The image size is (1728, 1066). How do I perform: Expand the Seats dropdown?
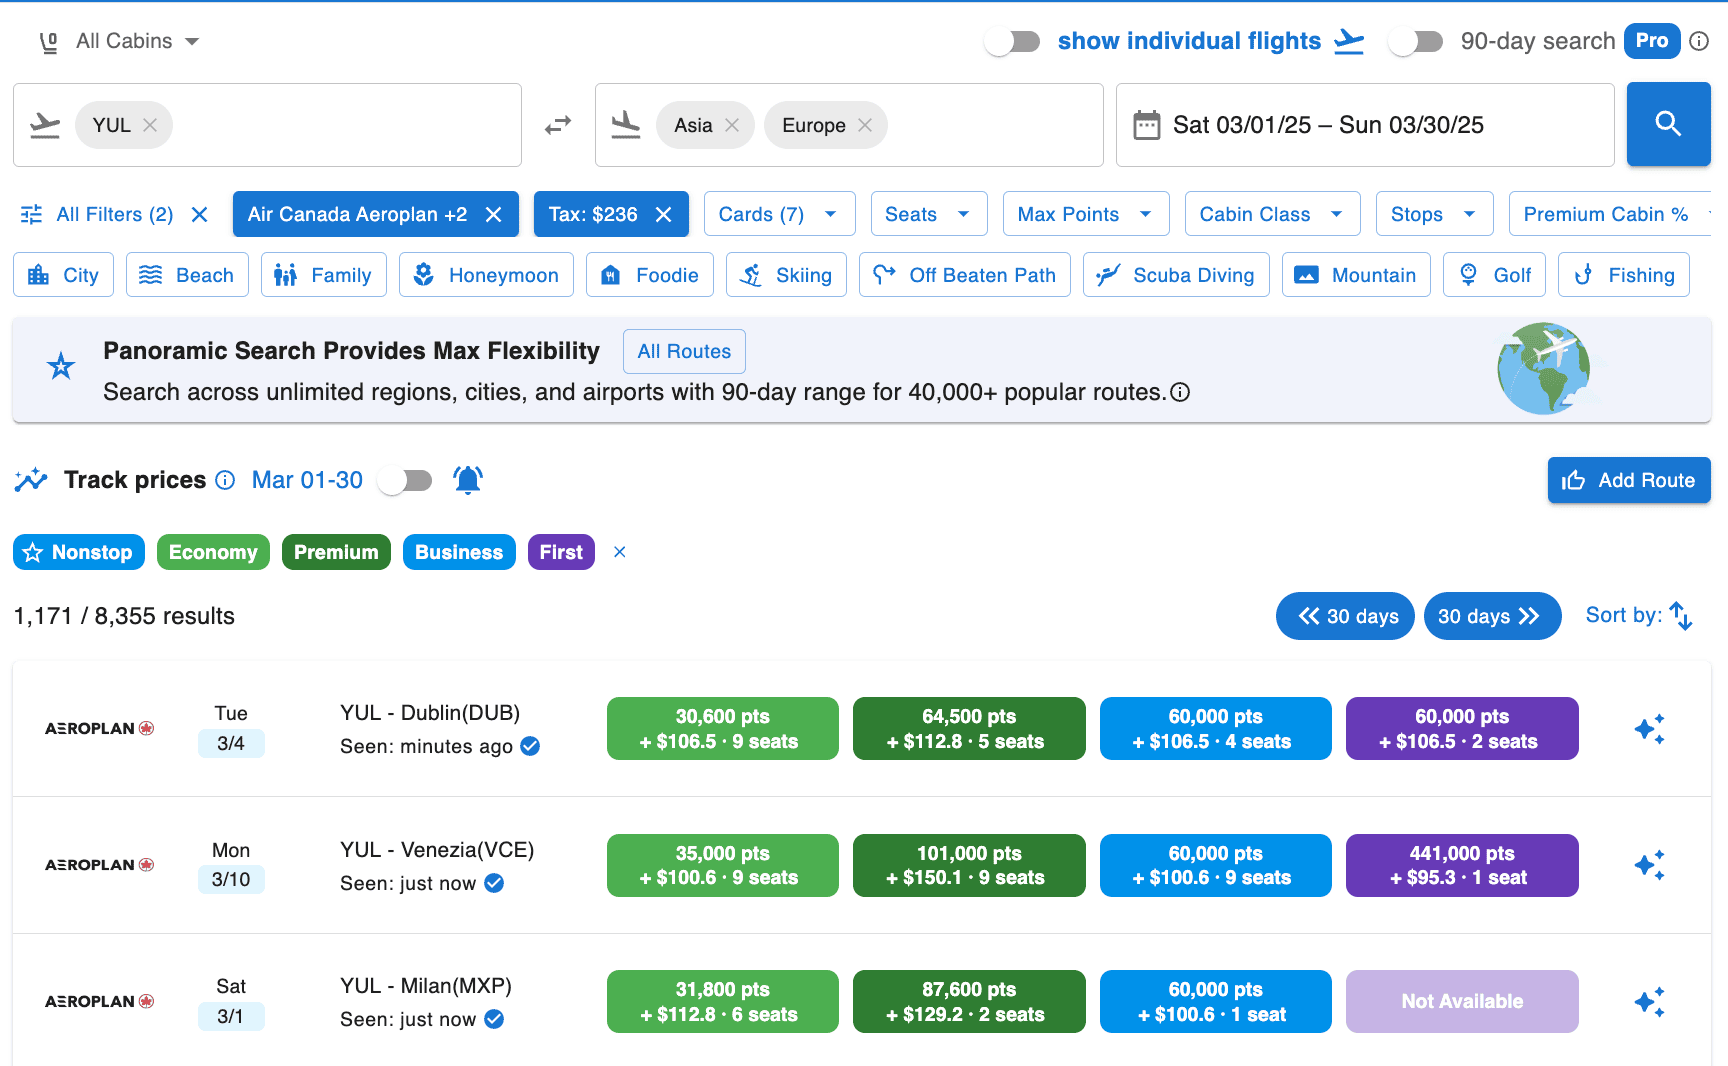tap(928, 214)
